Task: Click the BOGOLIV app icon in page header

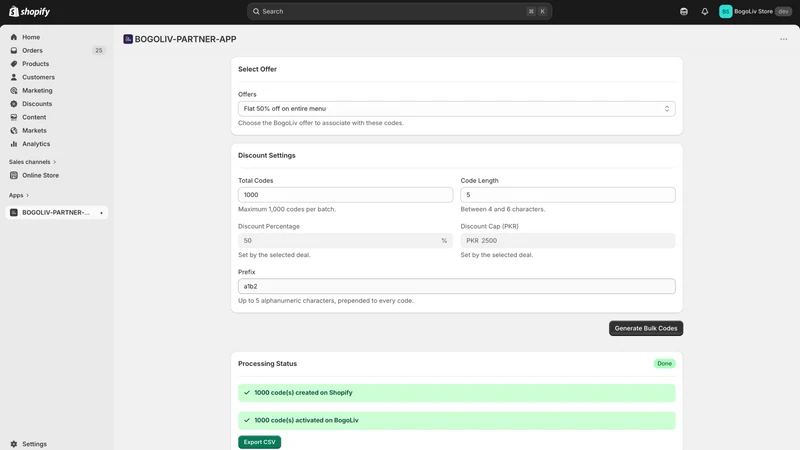Action: click(128, 39)
